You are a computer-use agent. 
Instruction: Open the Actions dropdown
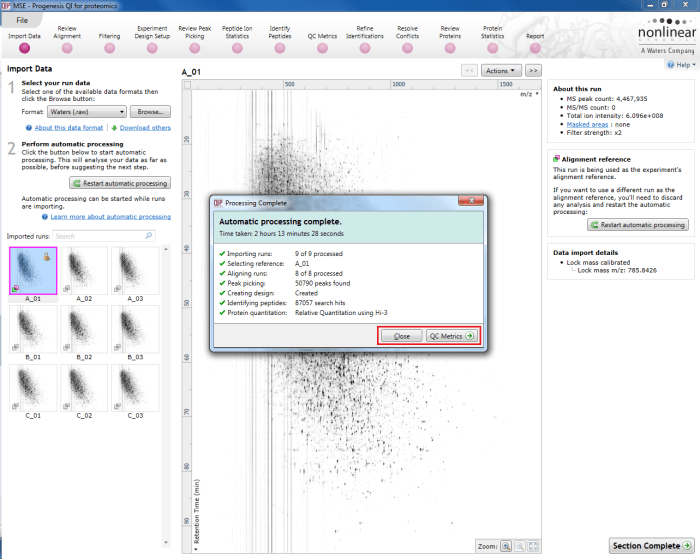pos(500,71)
